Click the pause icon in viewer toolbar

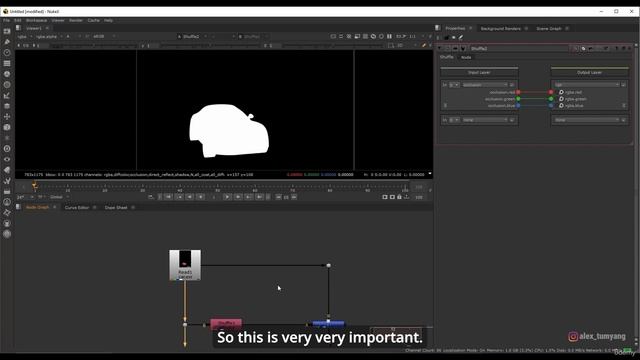point(389,36)
